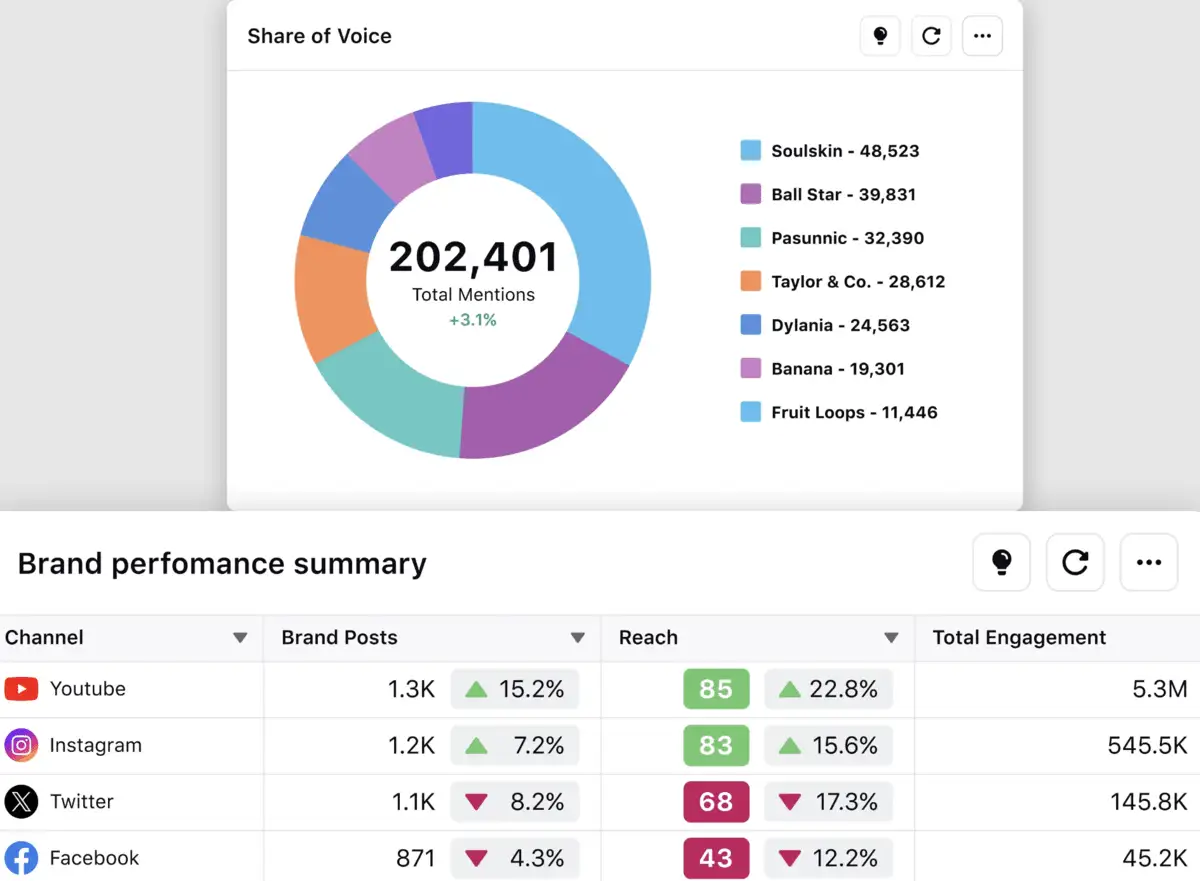Click the Instagram channel icon
The image size is (1200, 881).
(20, 746)
